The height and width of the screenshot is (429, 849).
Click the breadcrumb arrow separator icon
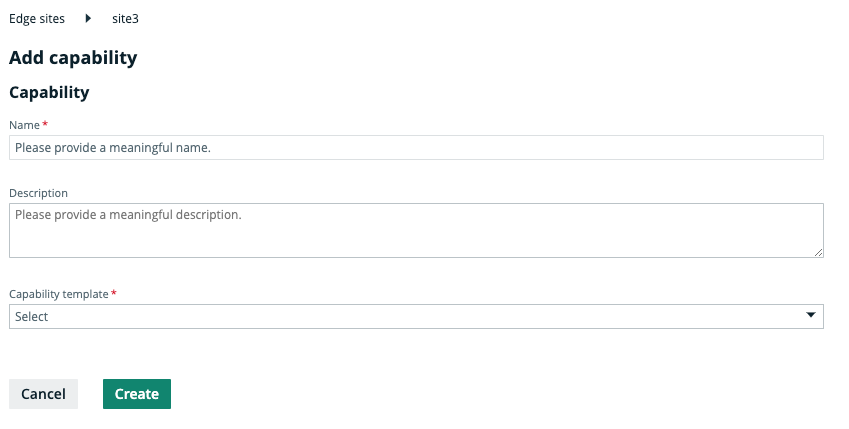(89, 19)
